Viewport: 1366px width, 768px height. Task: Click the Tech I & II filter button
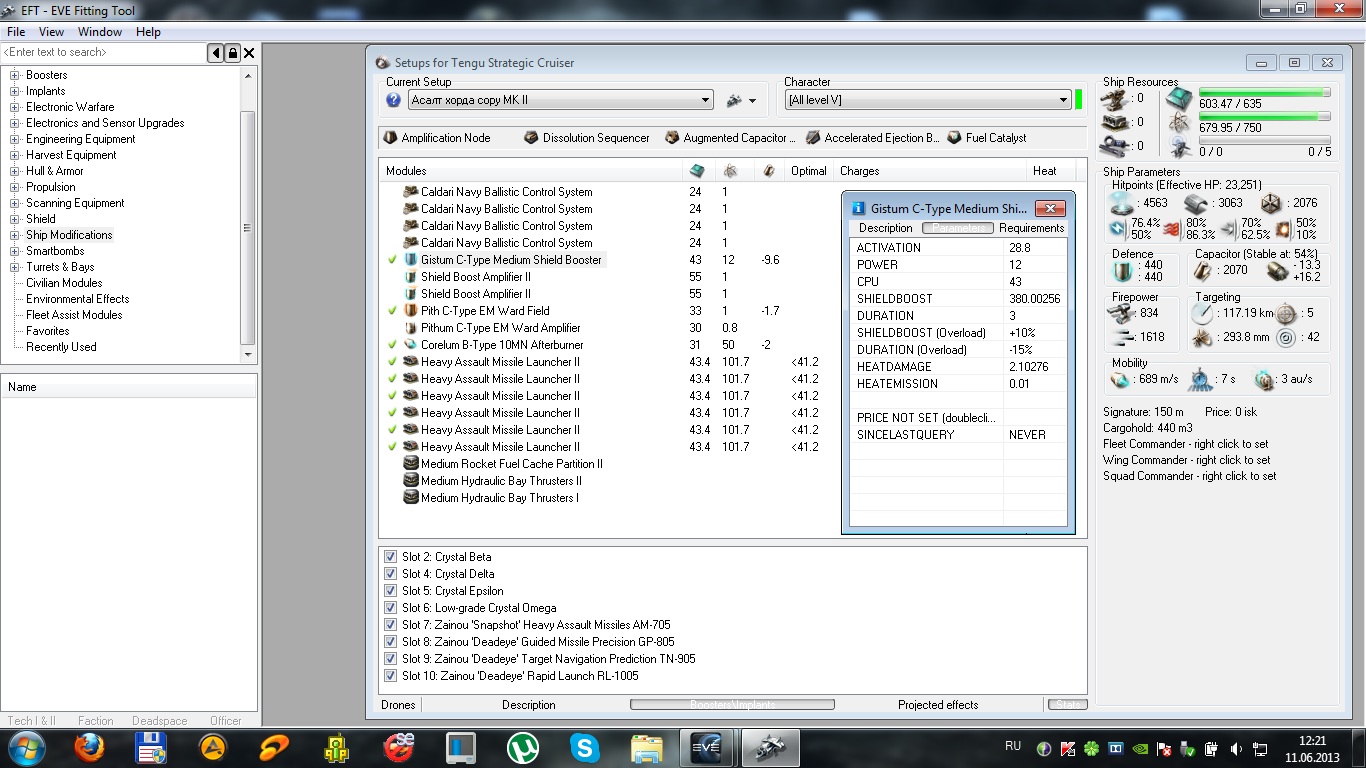click(x=32, y=720)
